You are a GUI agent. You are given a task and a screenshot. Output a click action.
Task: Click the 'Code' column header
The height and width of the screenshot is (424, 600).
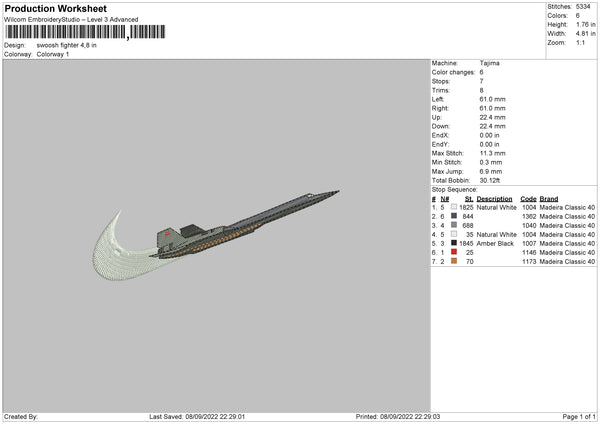(x=528, y=199)
